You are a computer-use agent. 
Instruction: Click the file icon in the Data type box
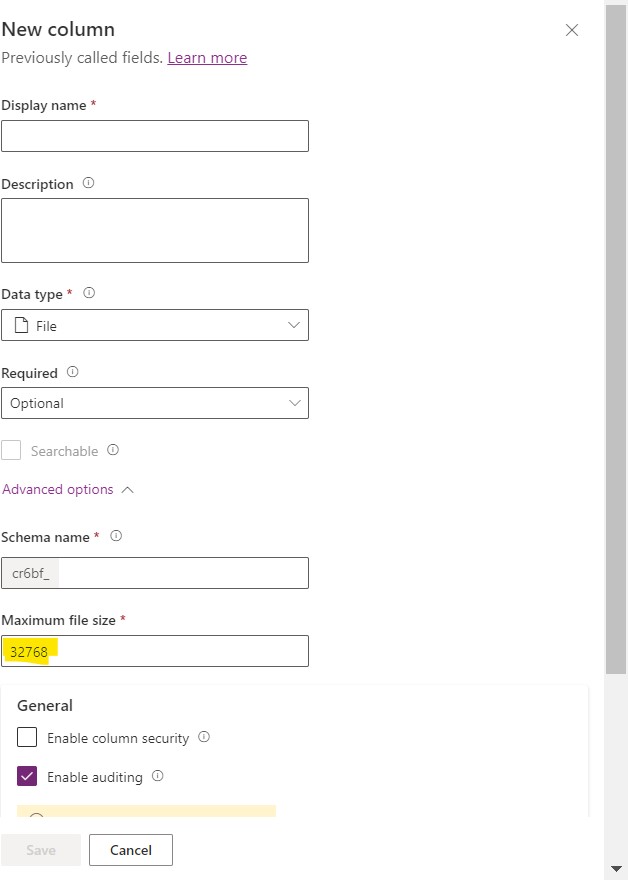(22, 324)
